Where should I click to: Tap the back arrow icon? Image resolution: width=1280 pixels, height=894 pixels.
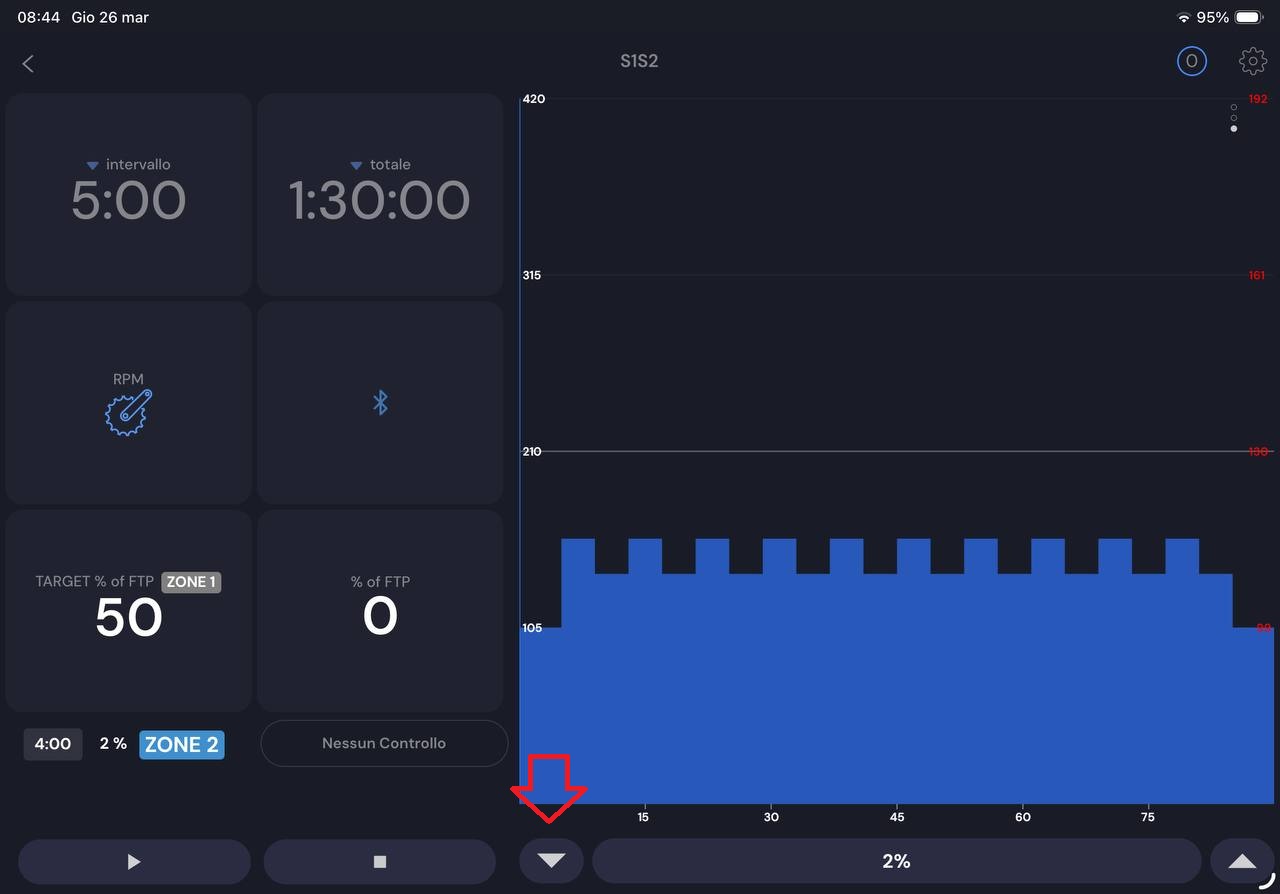click(28, 64)
